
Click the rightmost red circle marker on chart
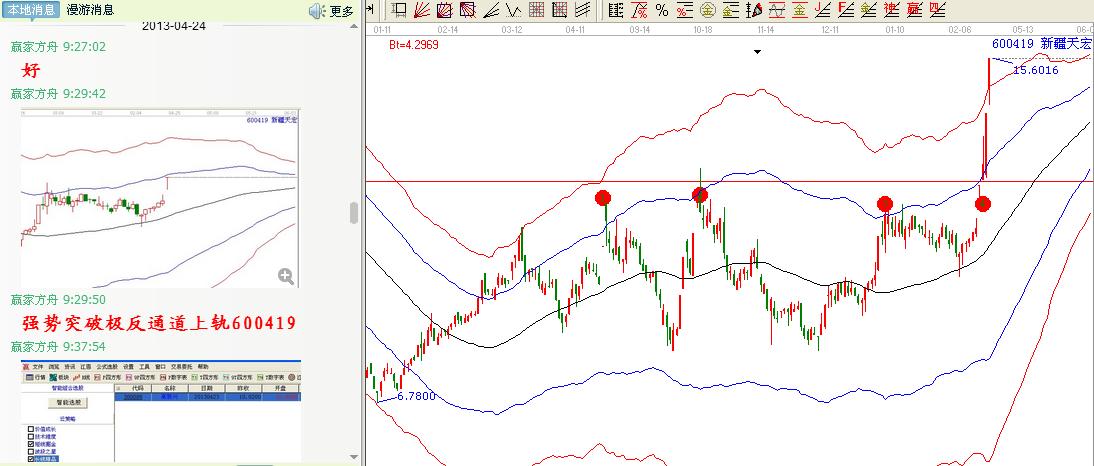(x=982, y=204)
